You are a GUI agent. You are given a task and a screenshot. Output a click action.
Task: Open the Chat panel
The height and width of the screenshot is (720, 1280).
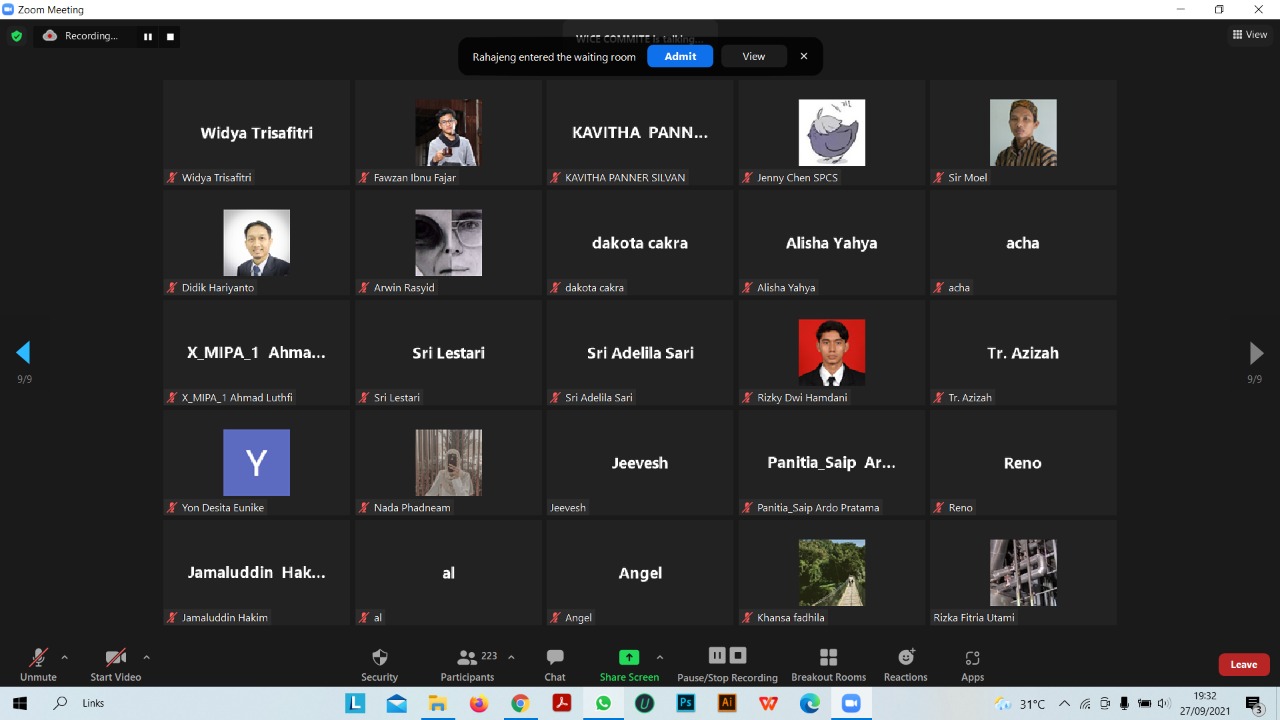[555, 658]
